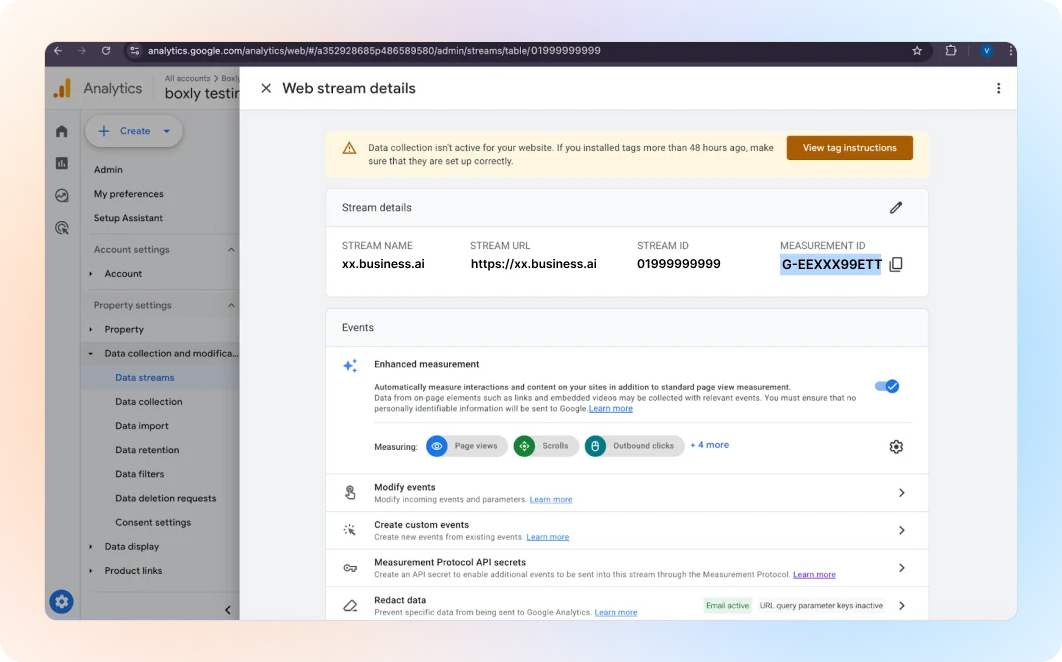Edit stream details with pencil icon

point(896,208)
